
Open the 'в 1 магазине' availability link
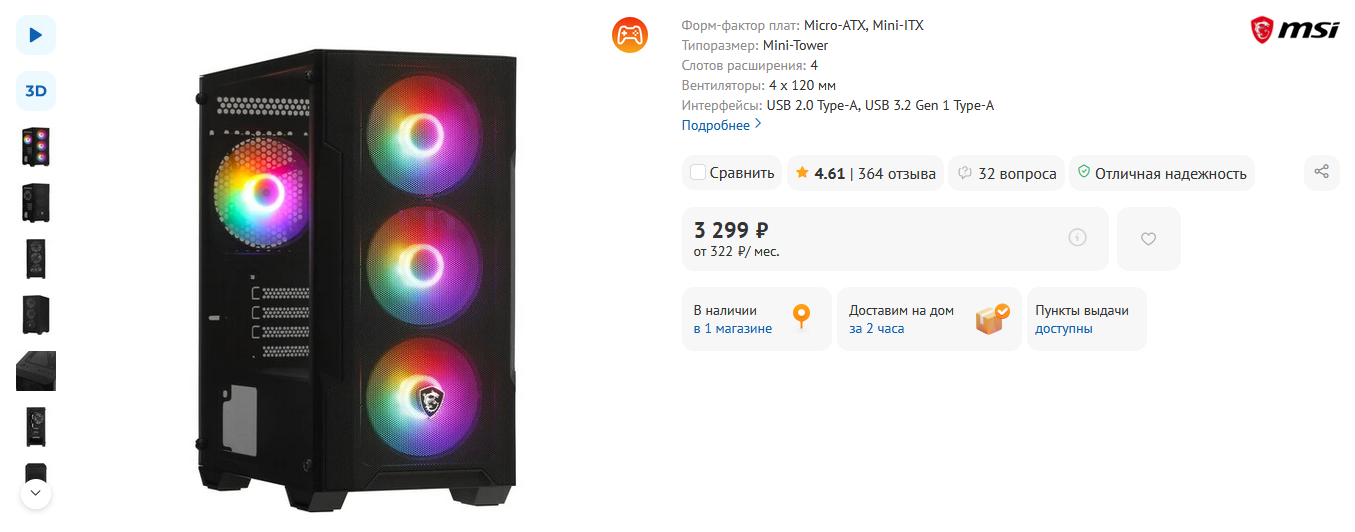click(x=733, y=329)
